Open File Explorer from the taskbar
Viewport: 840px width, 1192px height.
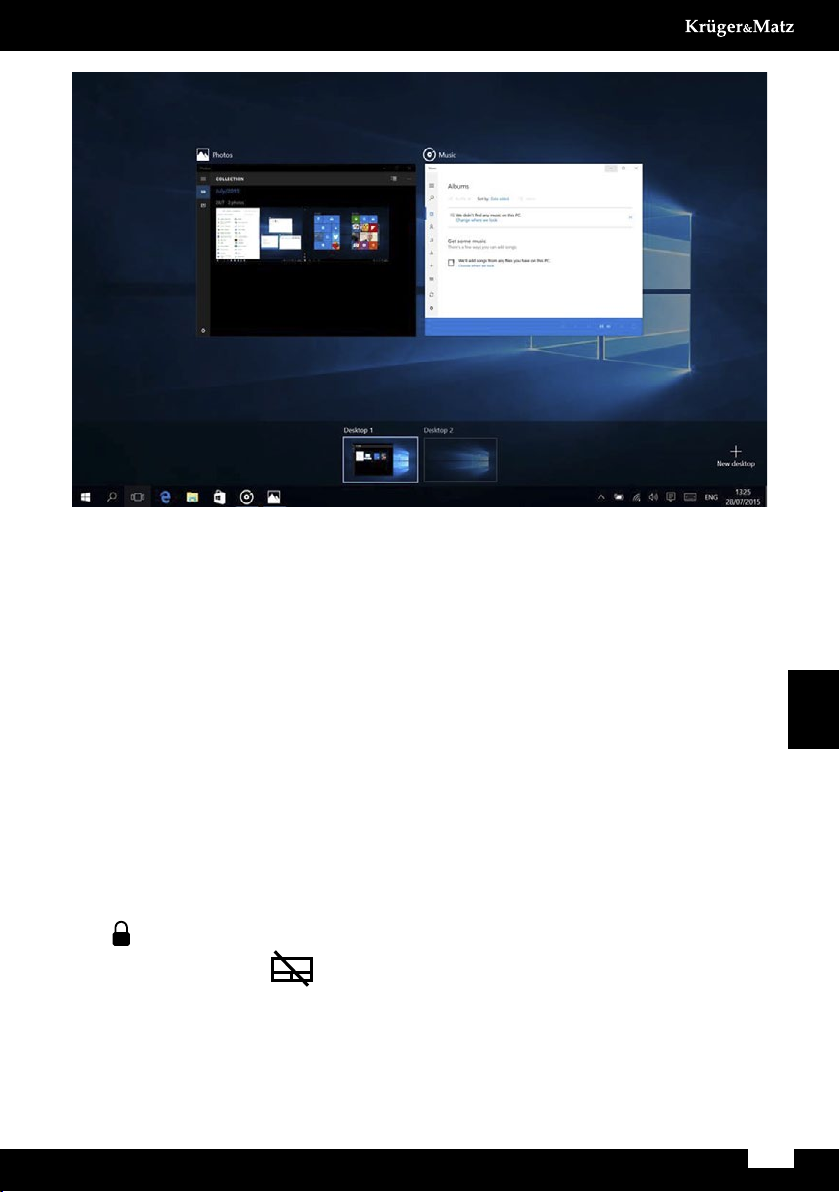(x=192, y=497)
